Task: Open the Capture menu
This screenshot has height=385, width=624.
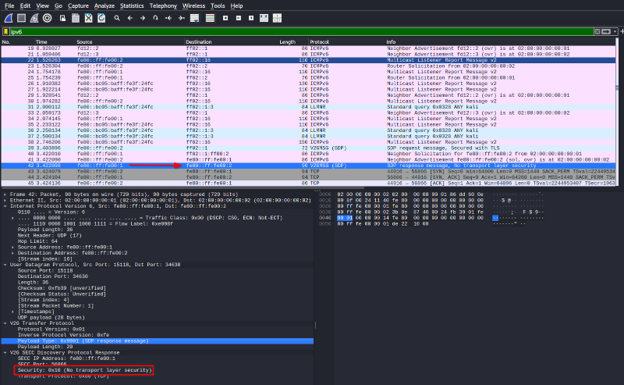Action: click(x=78, y=6)
